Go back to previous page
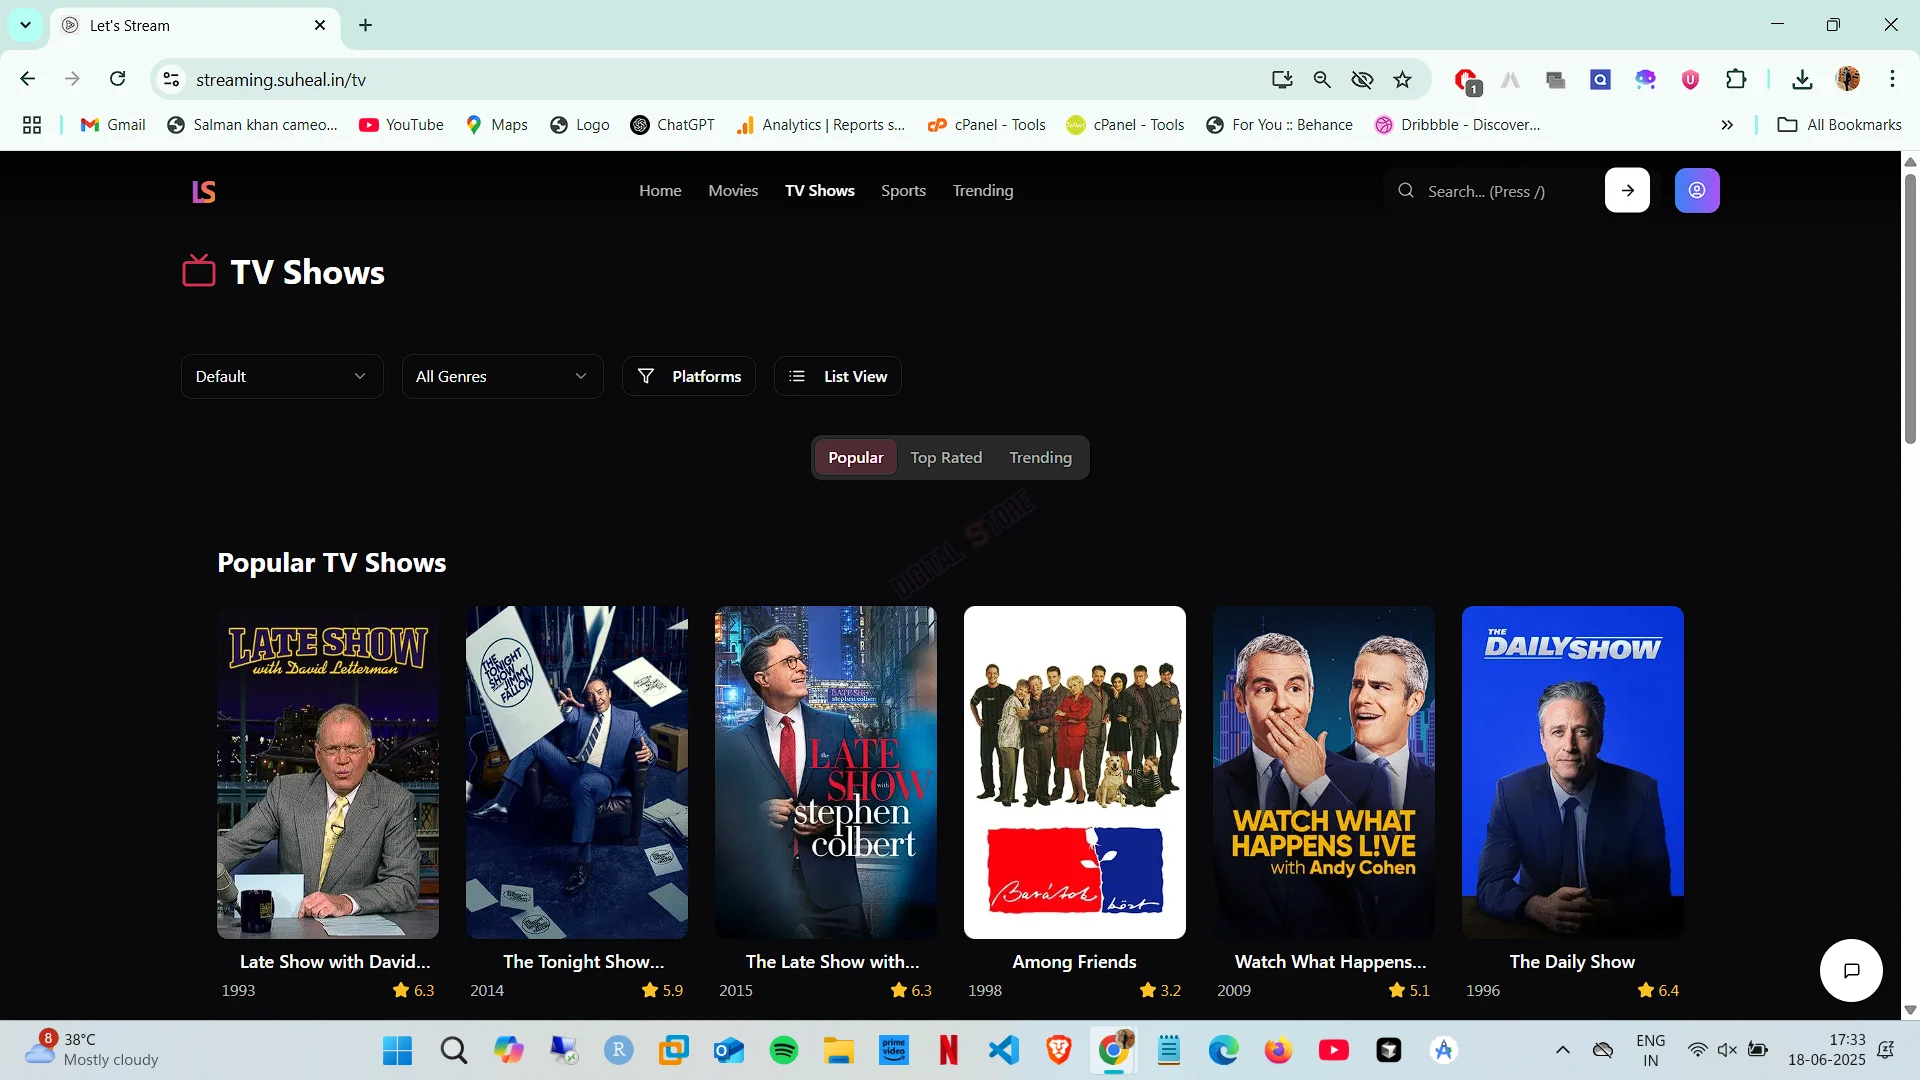 point(28,79)
